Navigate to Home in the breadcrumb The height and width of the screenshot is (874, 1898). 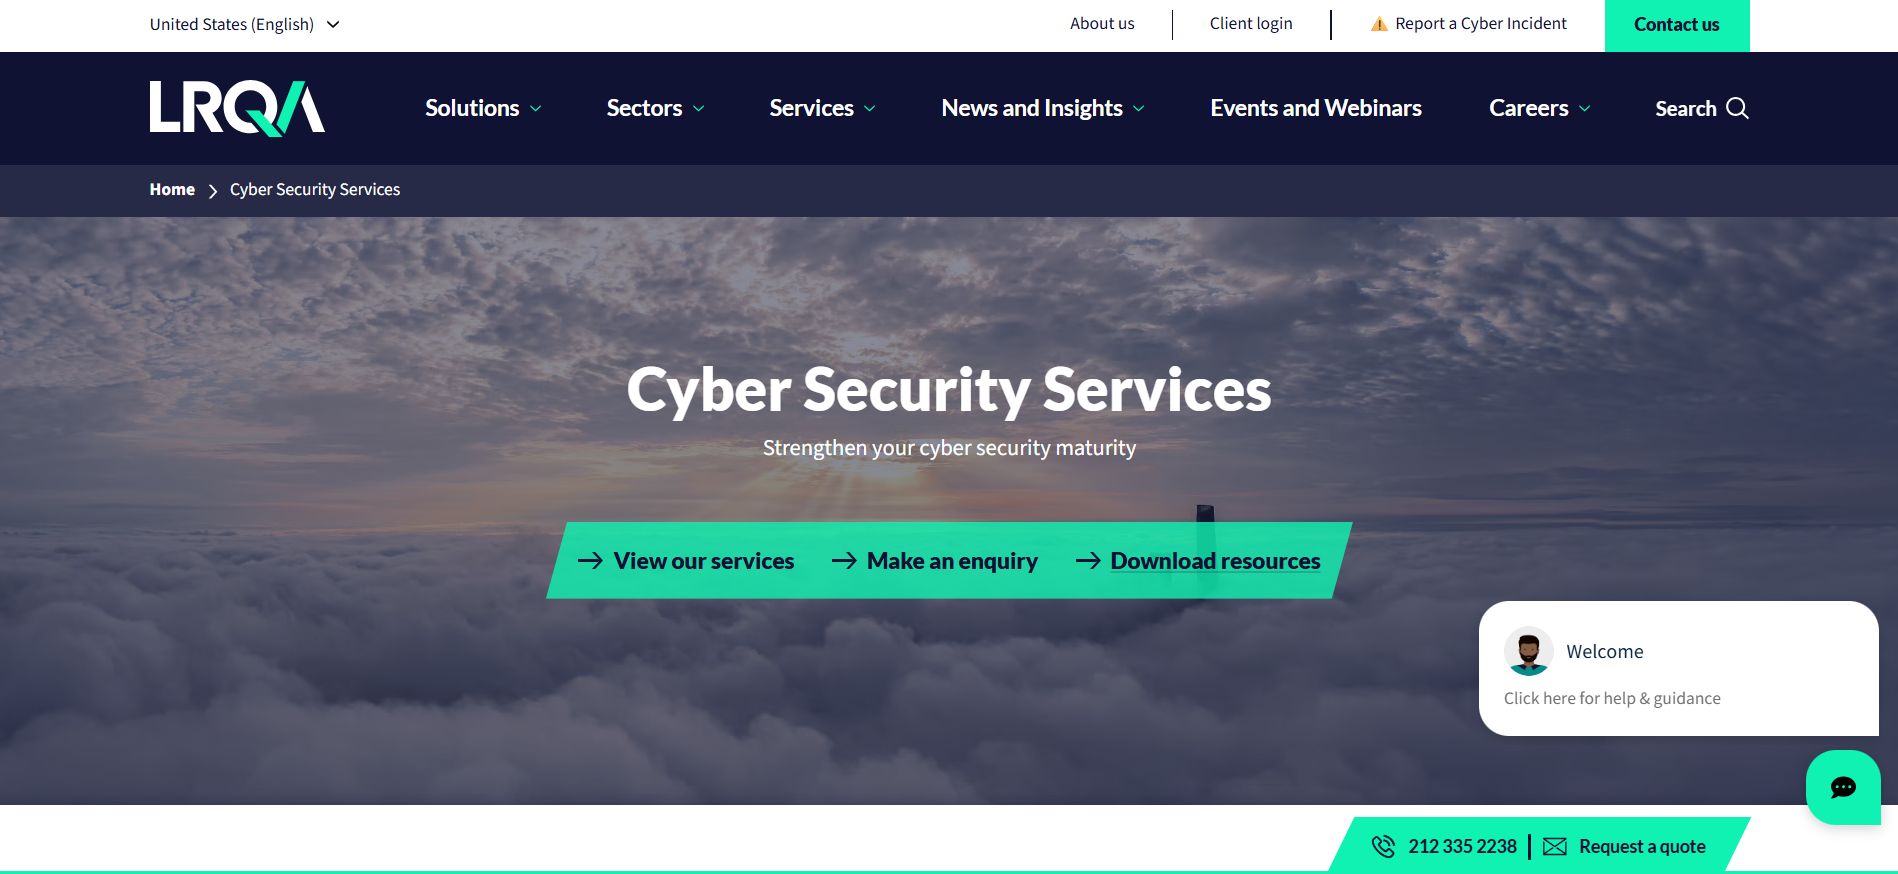coord(172,189)
